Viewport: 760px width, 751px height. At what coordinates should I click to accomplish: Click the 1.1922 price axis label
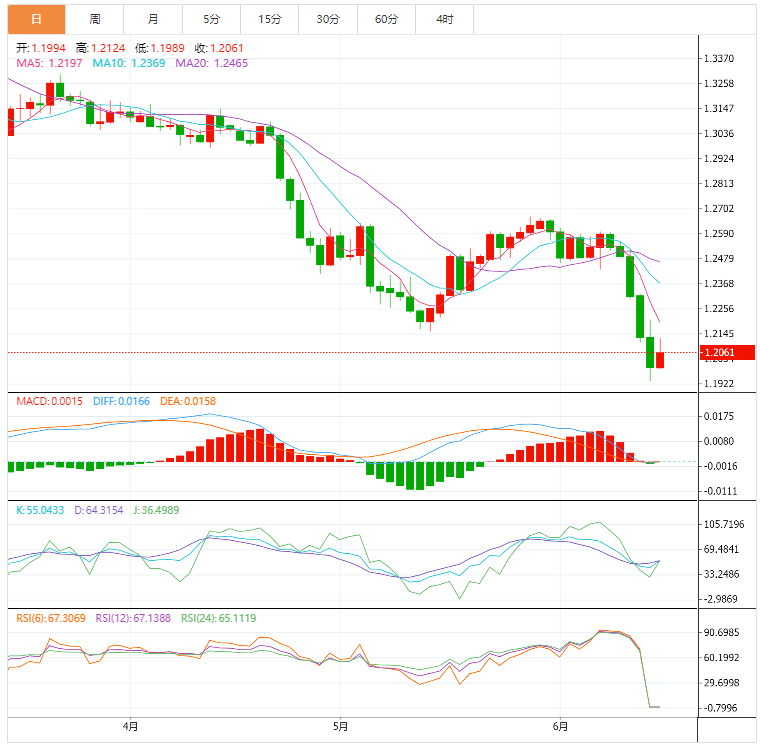719,384
